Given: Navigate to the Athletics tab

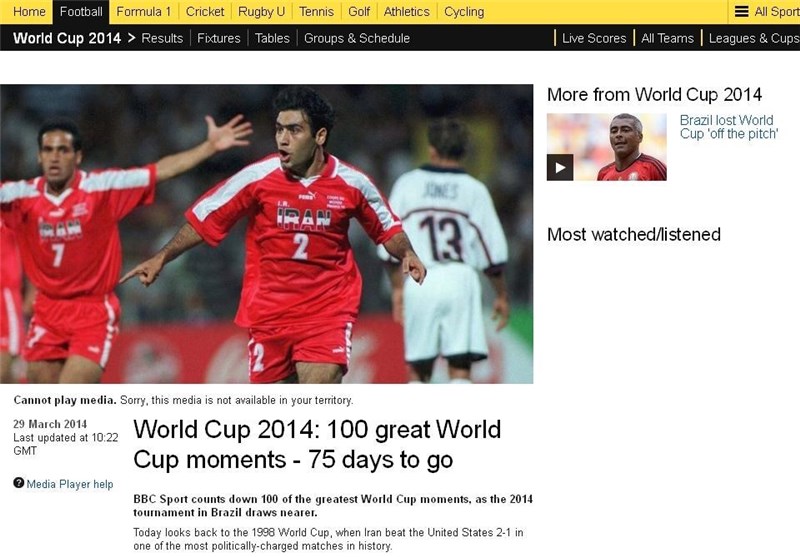Looking at the screenshot, I should (406, 12).
